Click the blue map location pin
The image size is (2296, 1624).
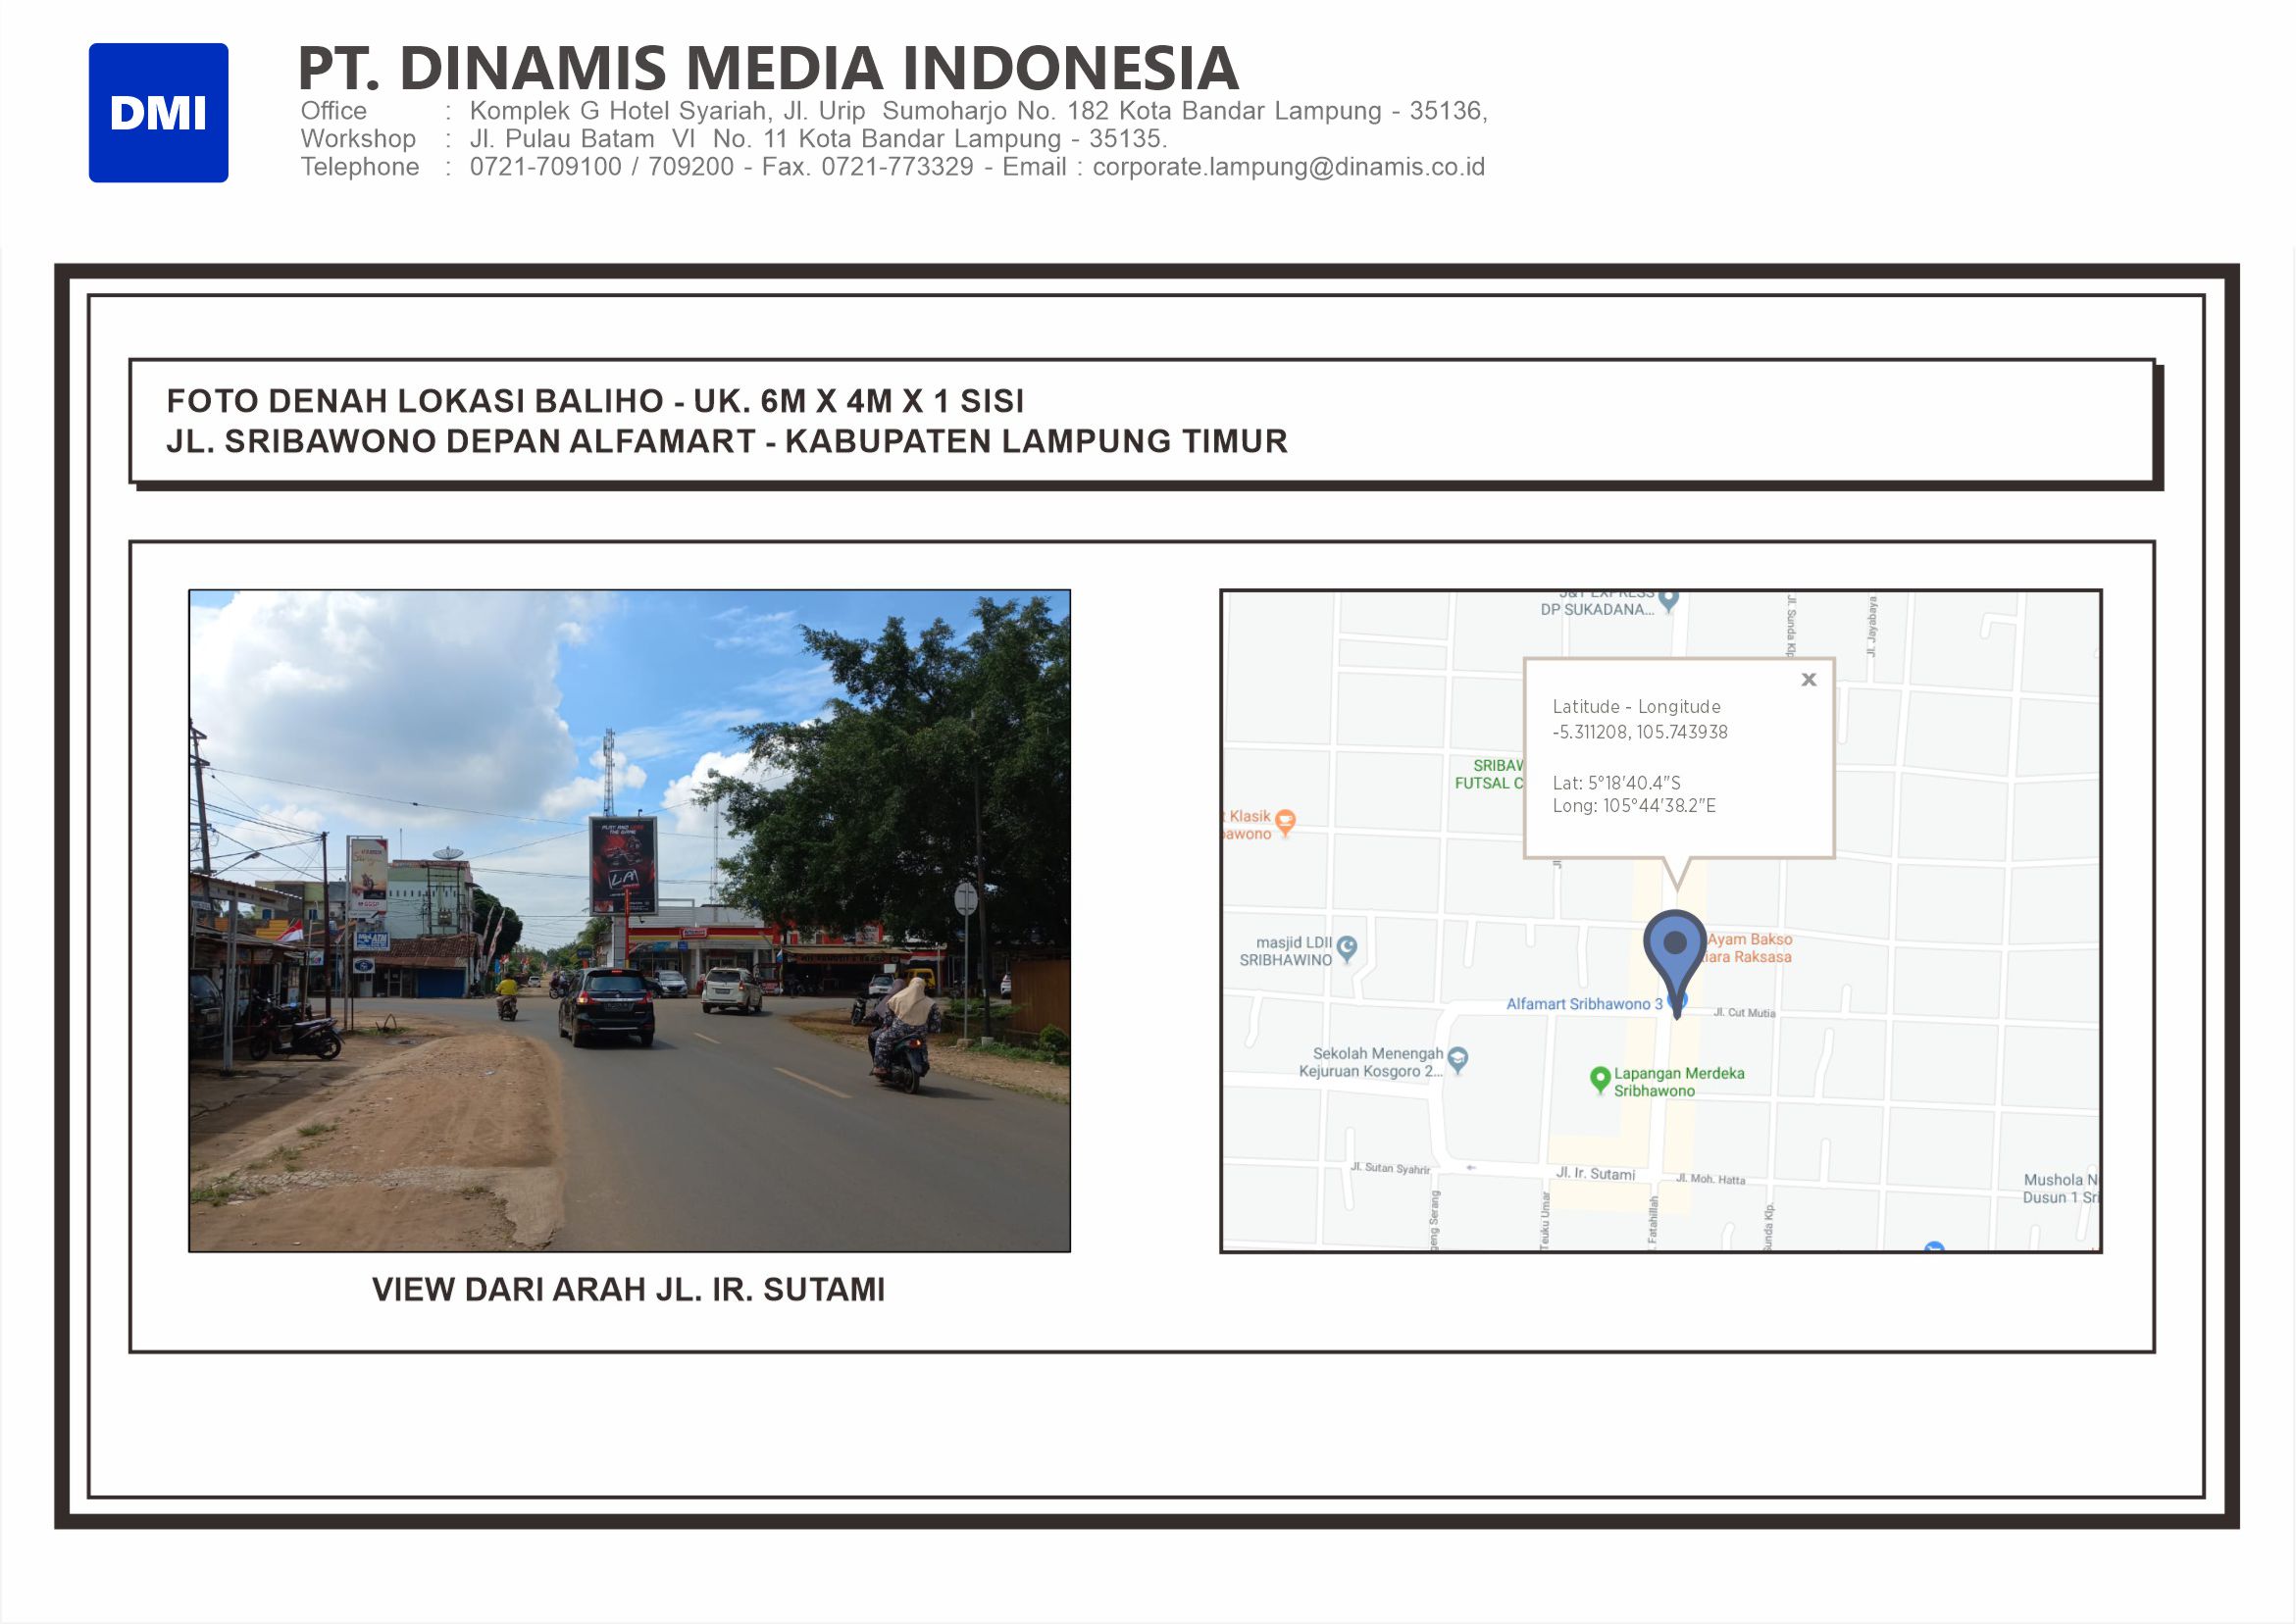1675,963
